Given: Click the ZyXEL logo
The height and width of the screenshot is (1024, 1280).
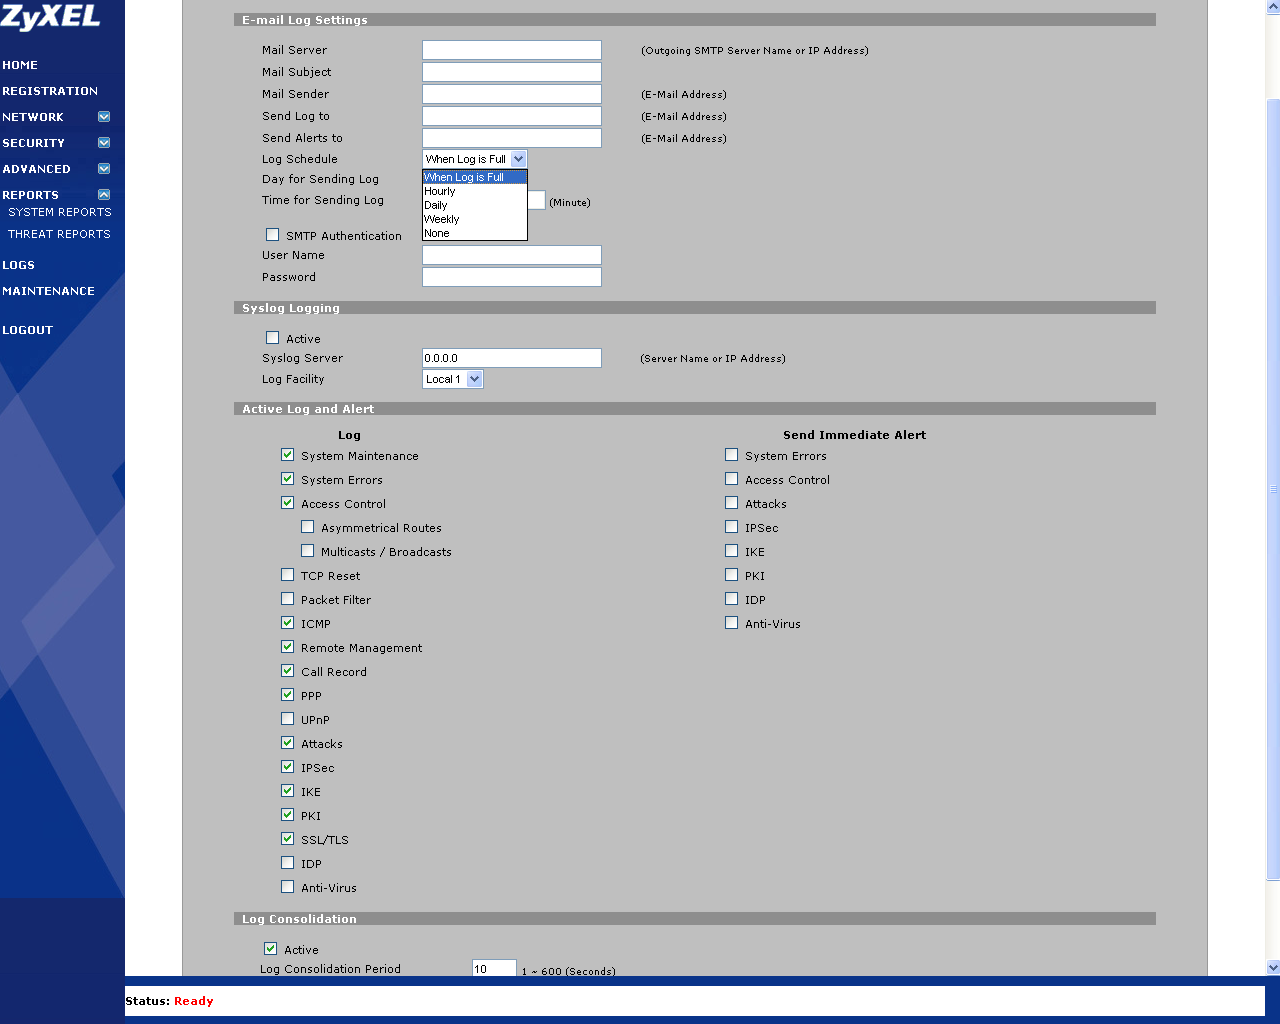Looking at the screenshot, I should 50,16.
